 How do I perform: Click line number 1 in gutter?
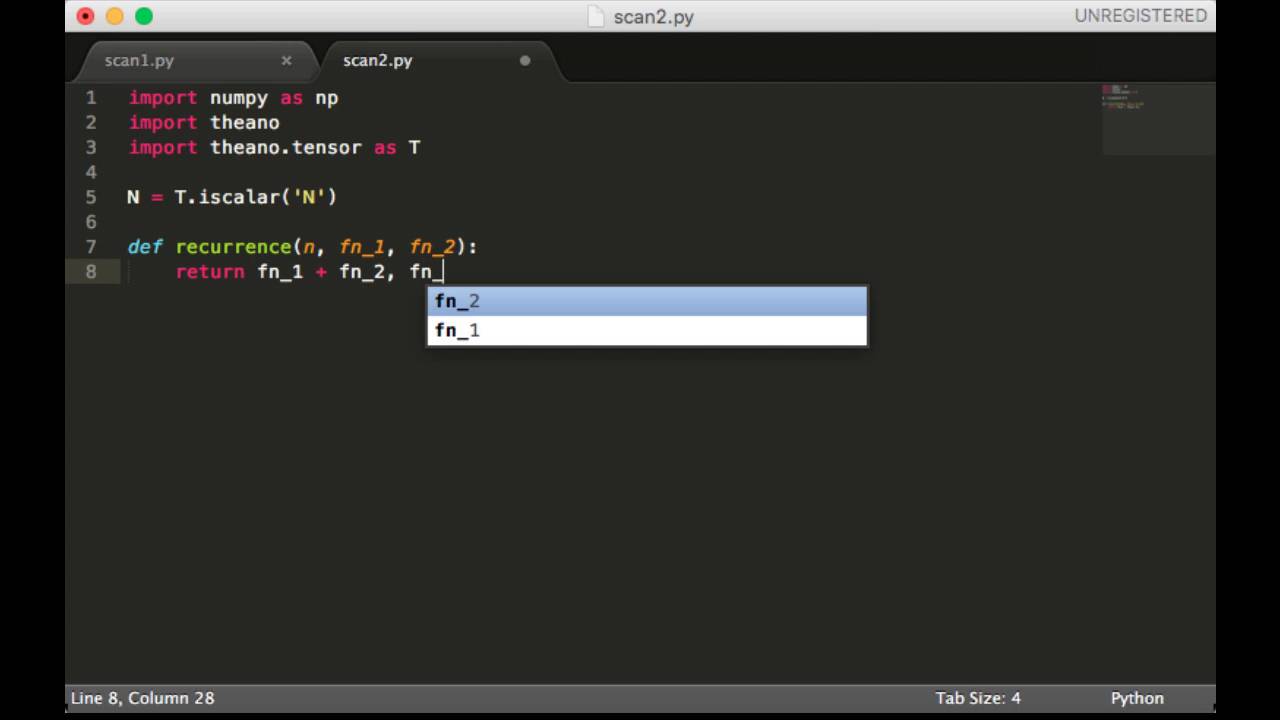tap(91, 98)
